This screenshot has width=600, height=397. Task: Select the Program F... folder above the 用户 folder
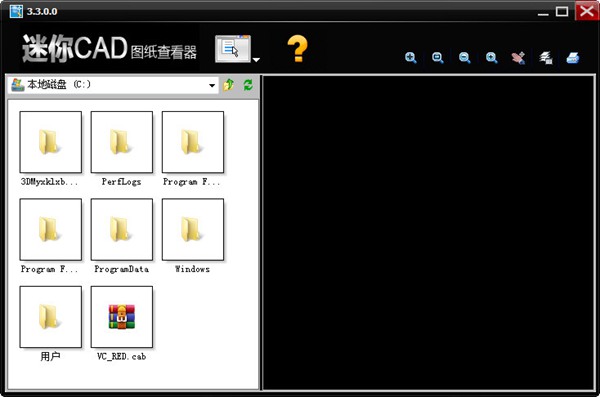[51, 229]
